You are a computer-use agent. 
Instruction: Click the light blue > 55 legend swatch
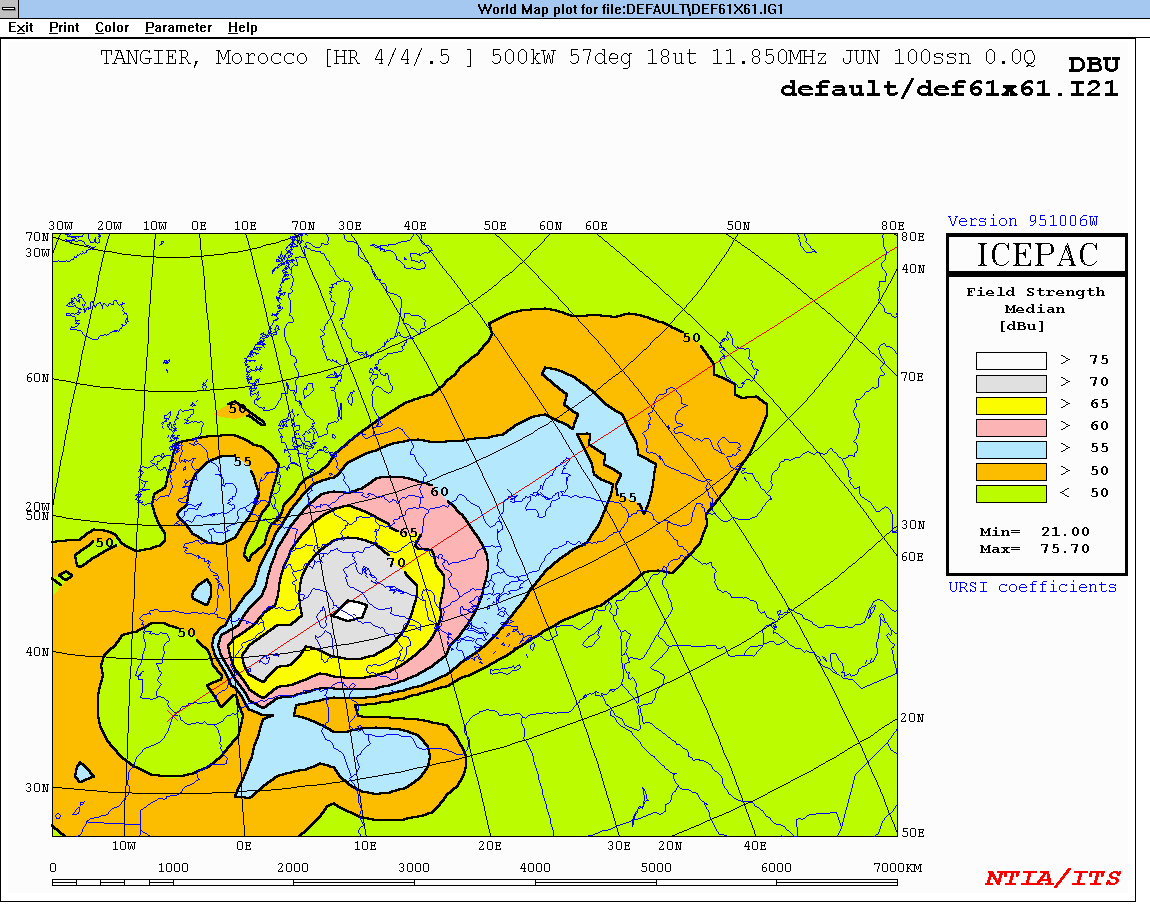tap(1011, 449)
